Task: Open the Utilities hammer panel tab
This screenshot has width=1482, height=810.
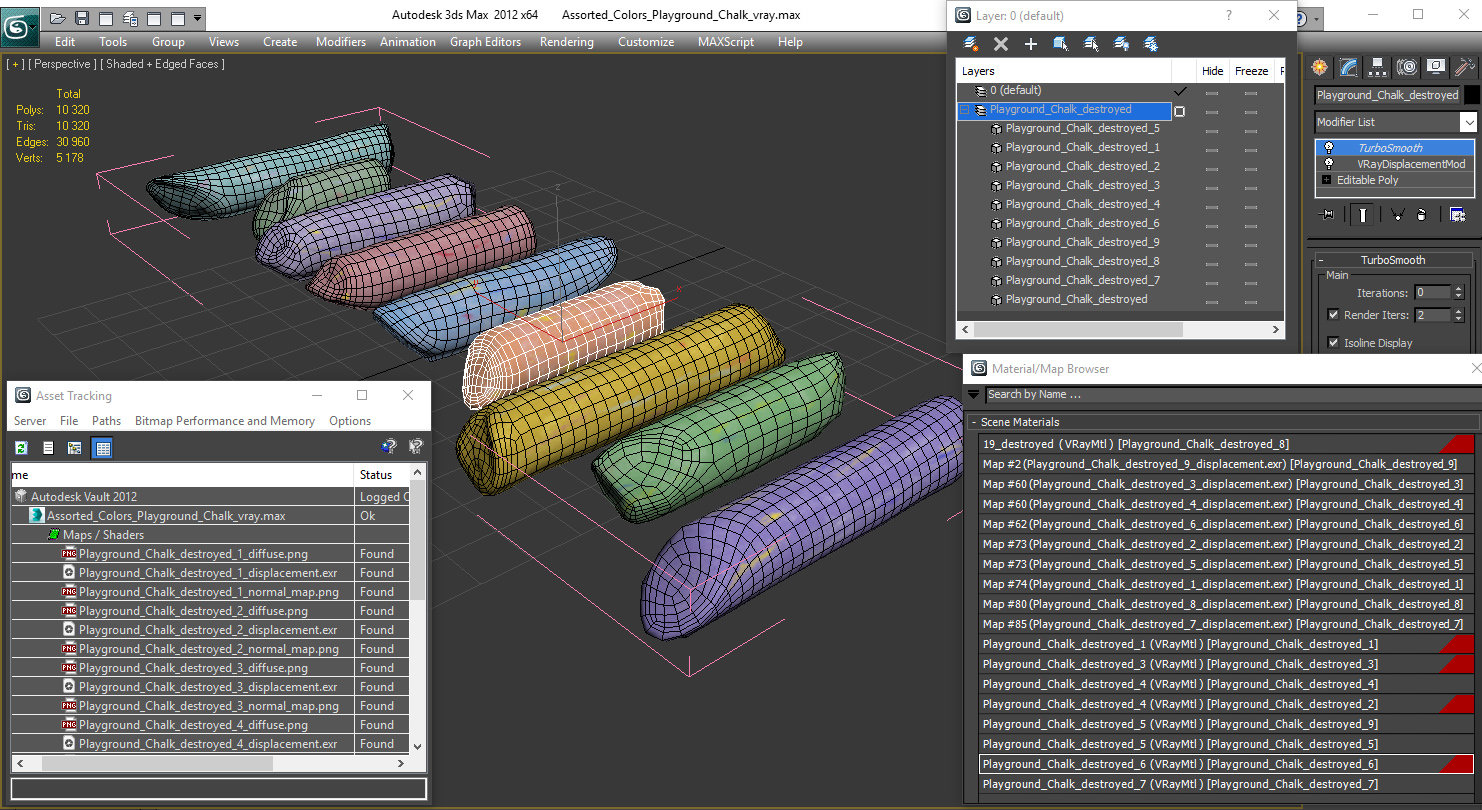Action: pyautogui.click(x=1465, y=67)
